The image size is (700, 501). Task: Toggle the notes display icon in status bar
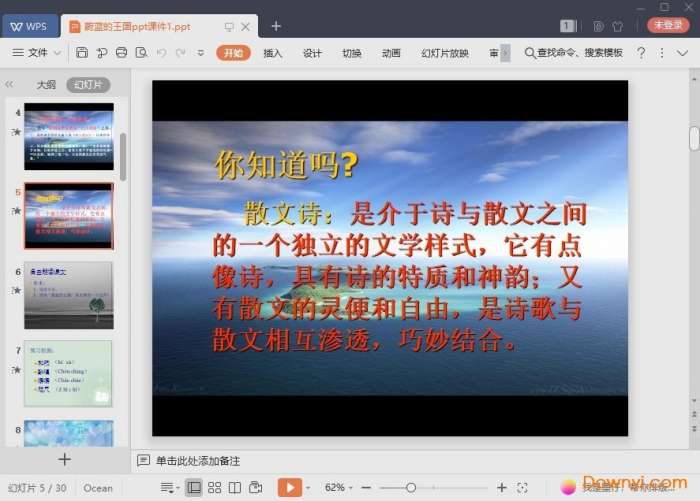point(169,488)
